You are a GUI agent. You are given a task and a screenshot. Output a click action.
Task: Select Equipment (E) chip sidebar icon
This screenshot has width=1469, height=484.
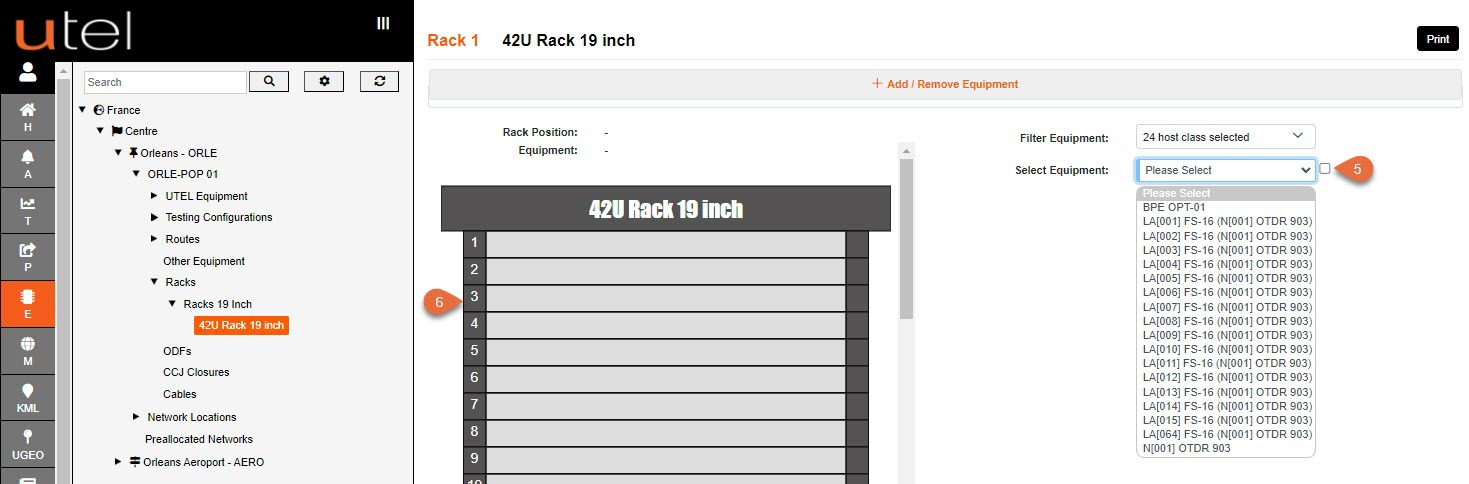27,304
